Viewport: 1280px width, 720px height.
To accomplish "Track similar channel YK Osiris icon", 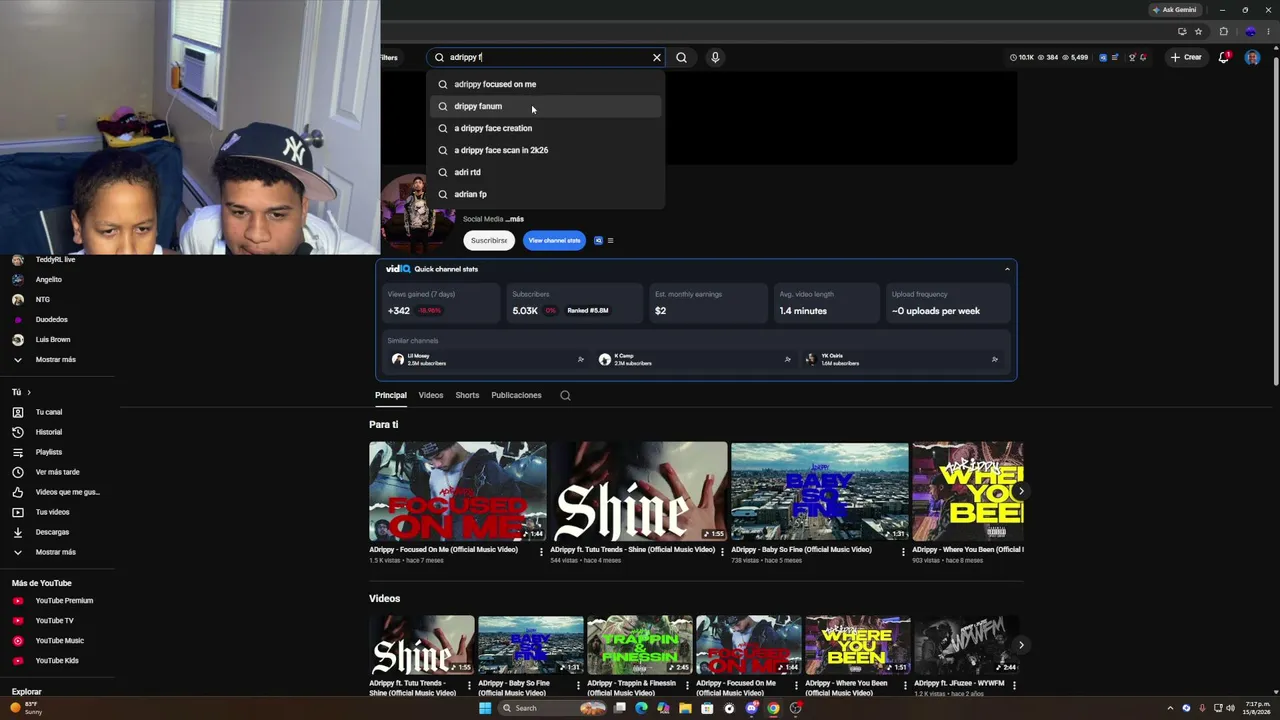I will point(994,359).
